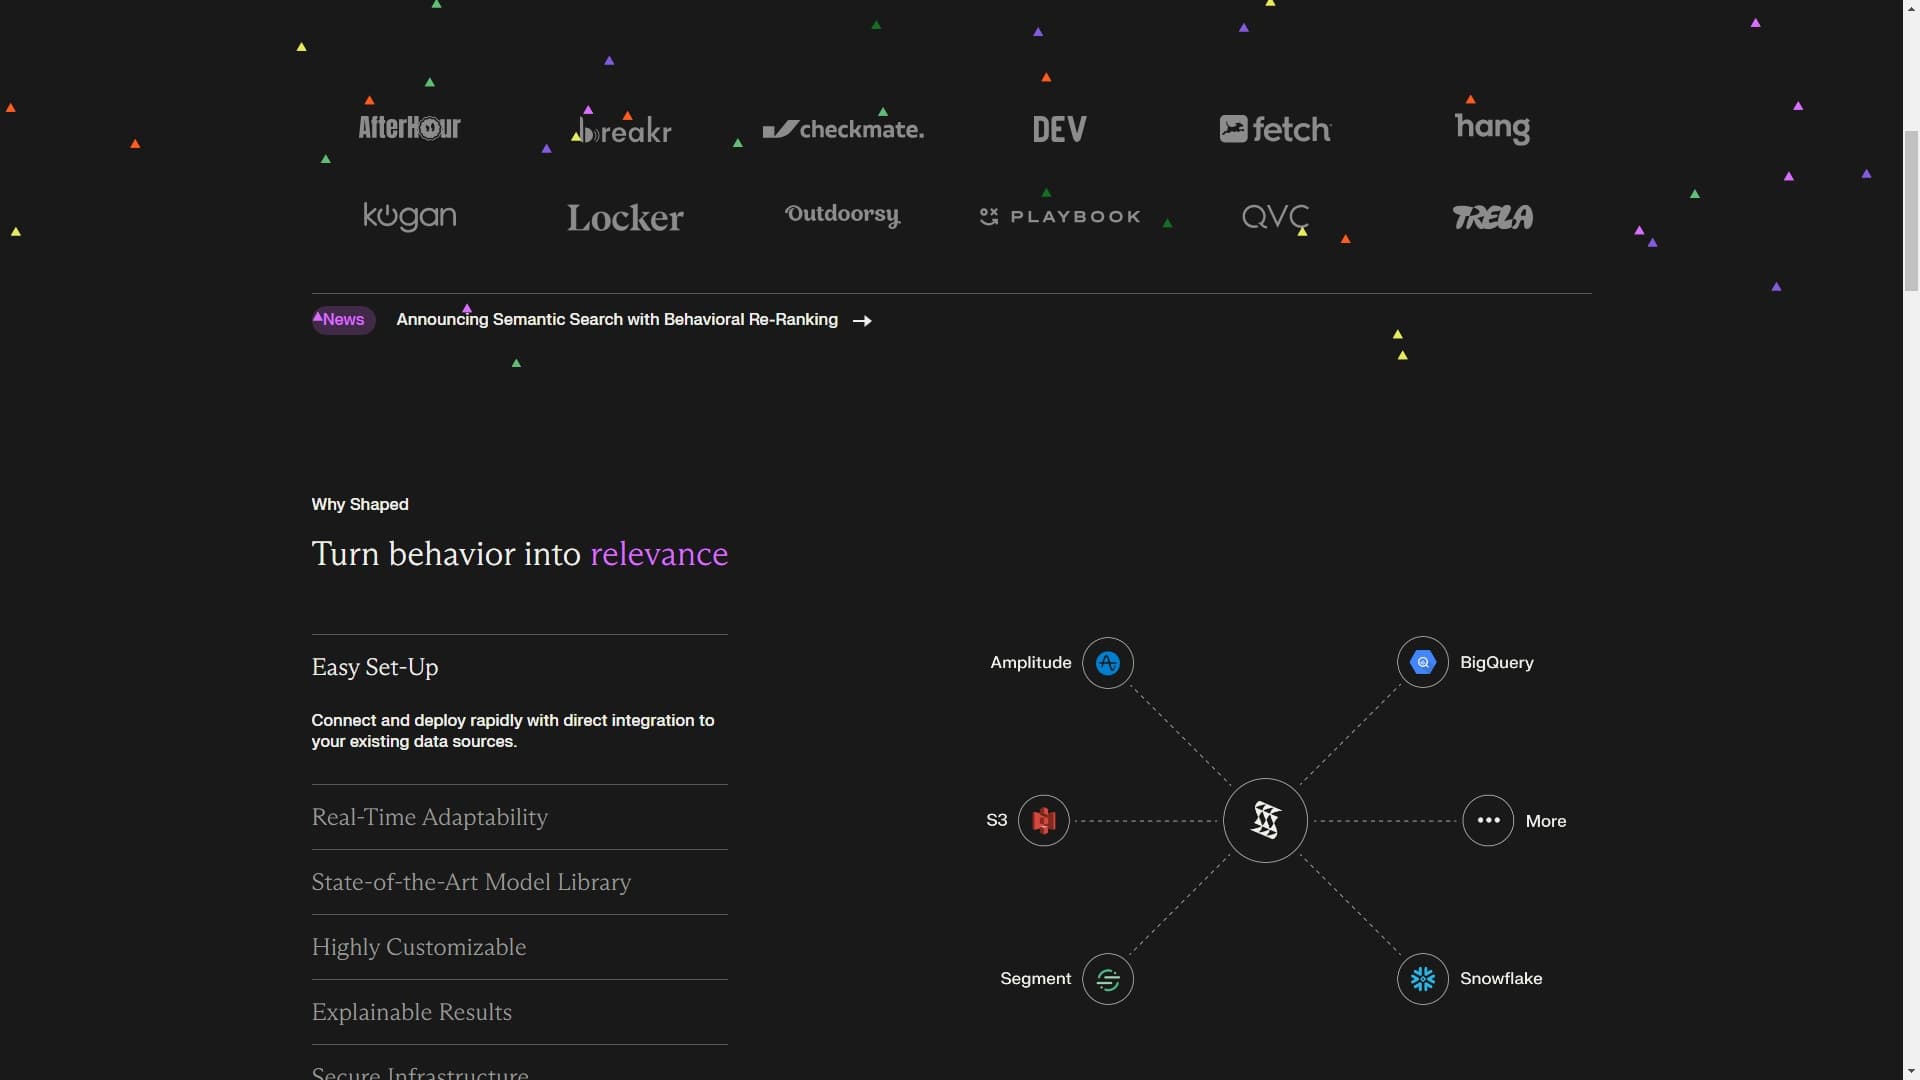This screenshot has width=1920, height=1080.
Task: Click the Snowflake label text
Action: click(1500, 979)
